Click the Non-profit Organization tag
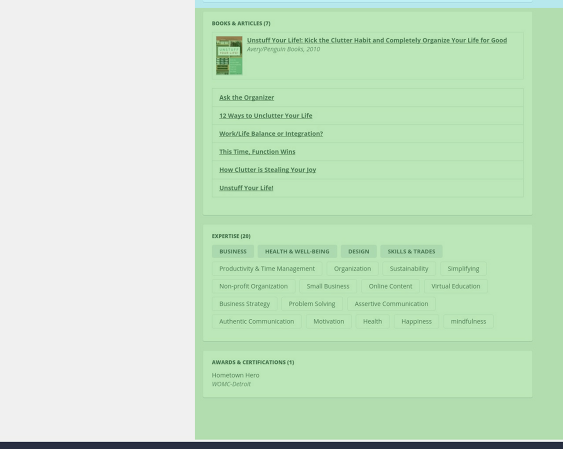The image size is (563, 449). 253,286
